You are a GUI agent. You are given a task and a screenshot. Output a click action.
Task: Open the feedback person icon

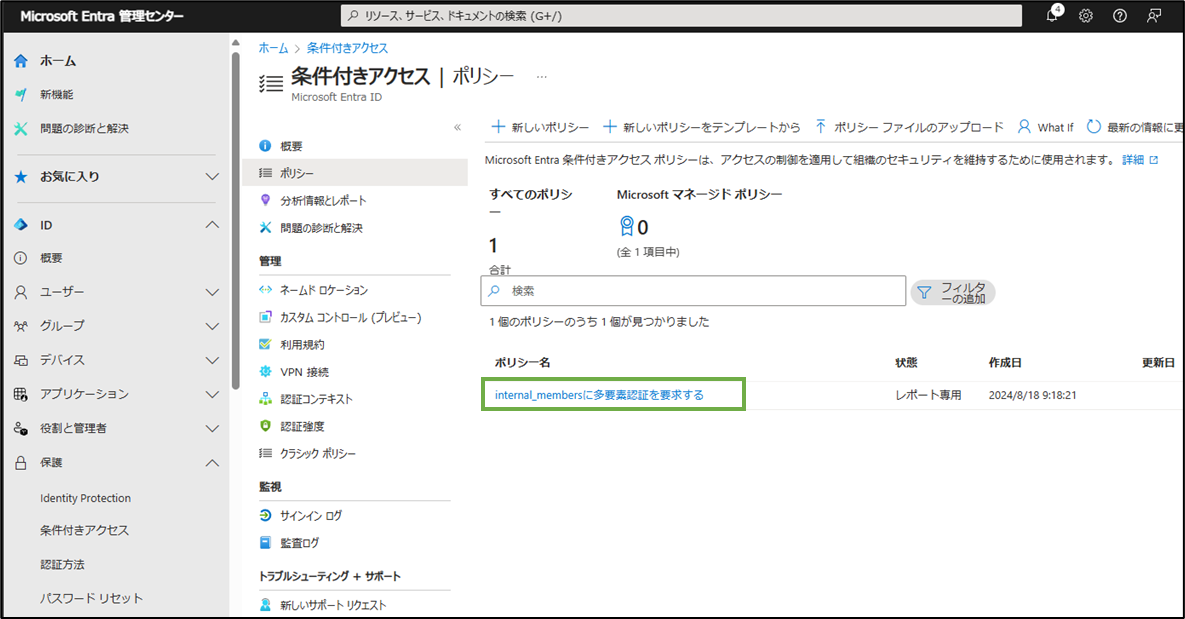(x=1154, y=15)
